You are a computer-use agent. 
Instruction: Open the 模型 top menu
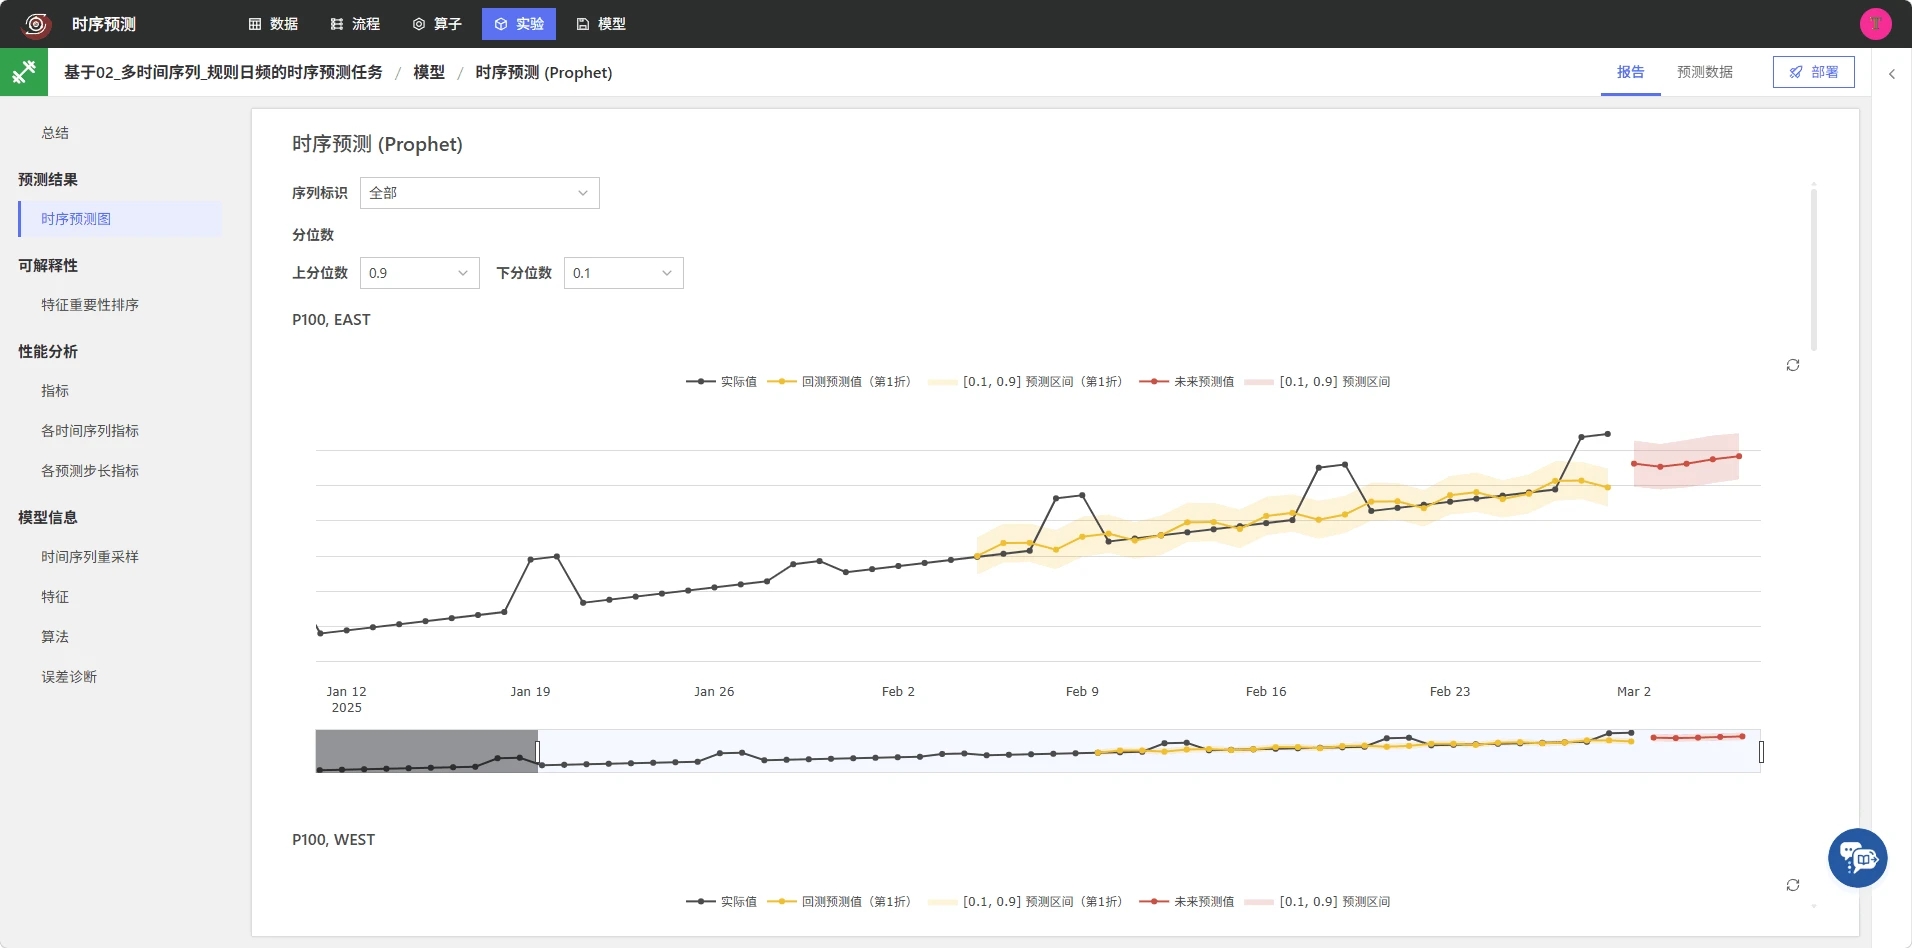pyautogui.click(x=601, y=24)
